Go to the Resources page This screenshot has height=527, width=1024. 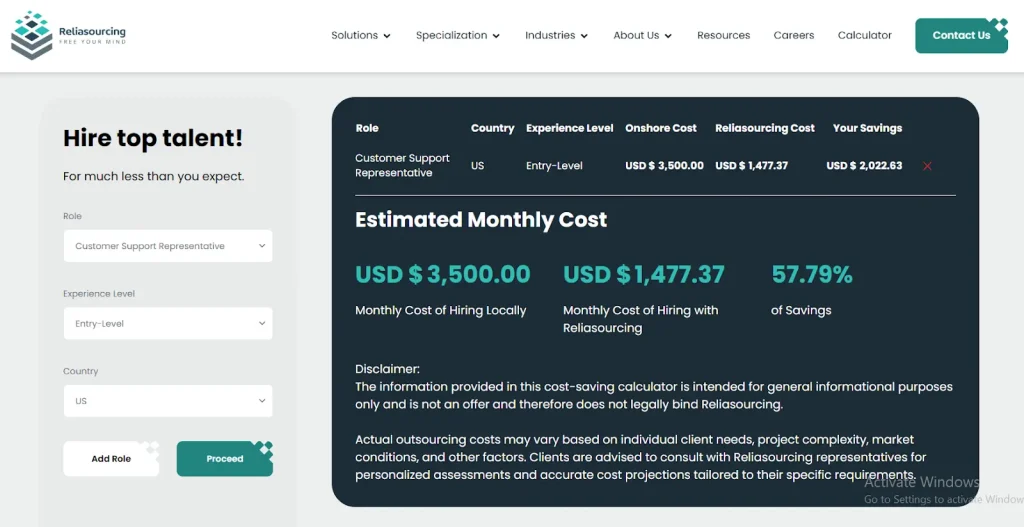tap(724, 35)
